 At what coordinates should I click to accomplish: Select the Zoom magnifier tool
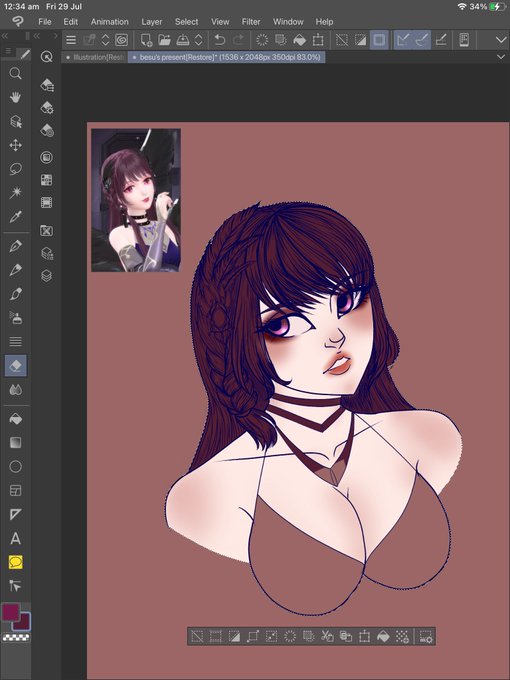tap(15, 73)
